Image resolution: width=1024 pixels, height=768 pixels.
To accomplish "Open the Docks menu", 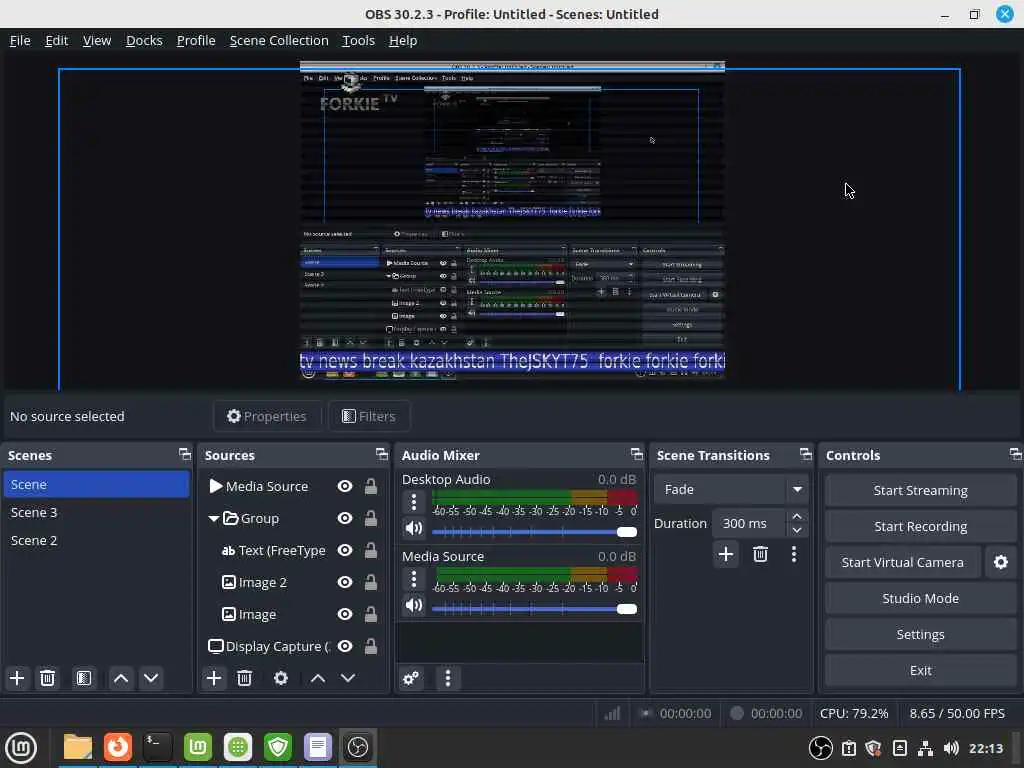I will pyautogui.click(x=144, y=40).
